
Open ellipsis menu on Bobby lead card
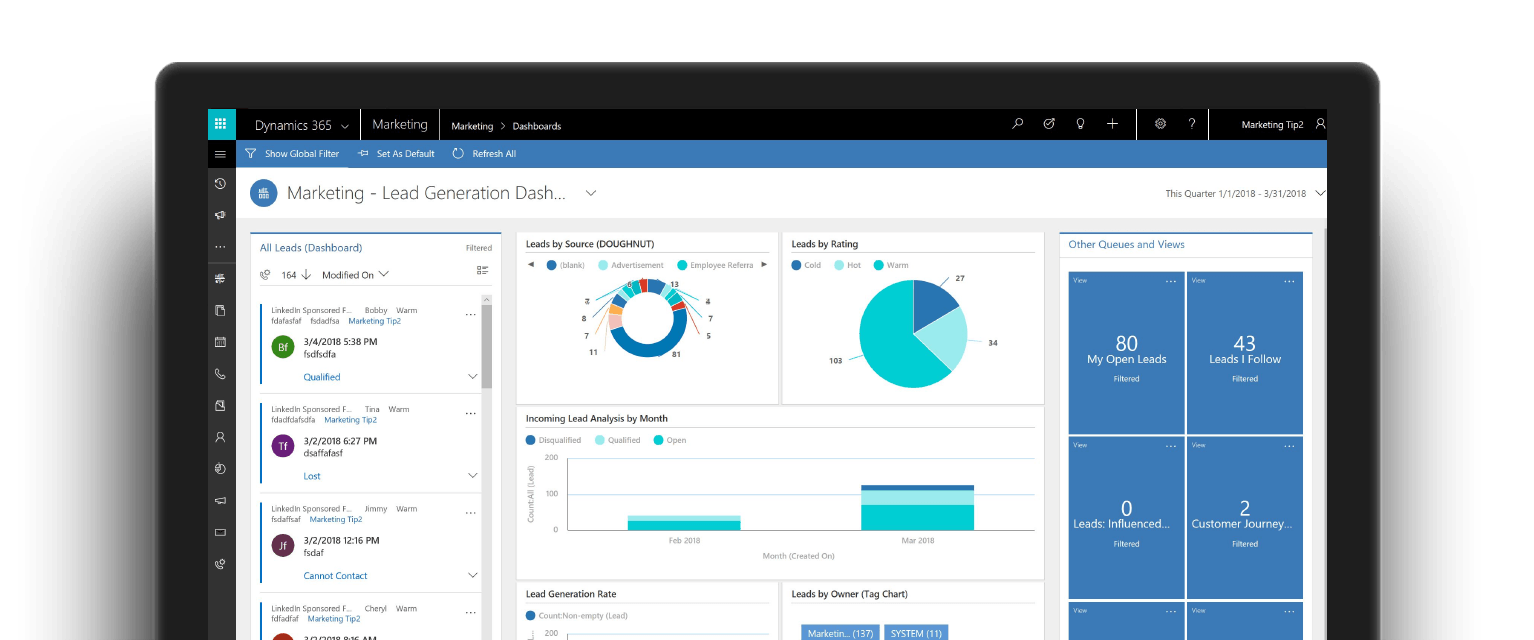(x=471, y=314)
